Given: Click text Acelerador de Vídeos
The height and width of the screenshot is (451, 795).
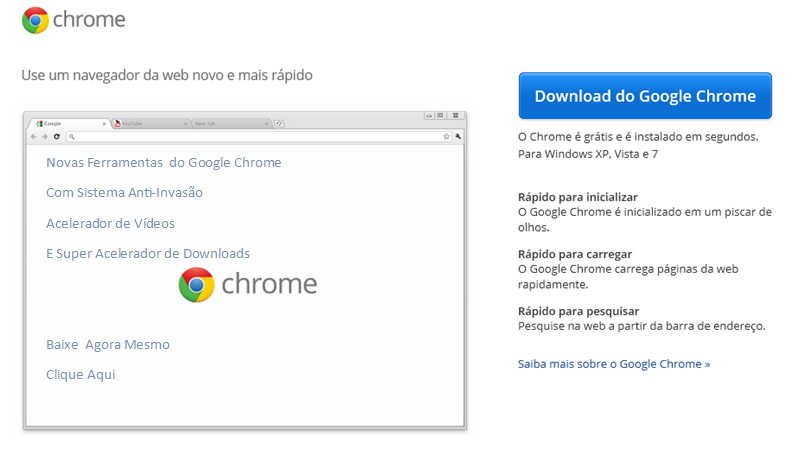Looking at the screenshot, I should (x=111, y=223).
